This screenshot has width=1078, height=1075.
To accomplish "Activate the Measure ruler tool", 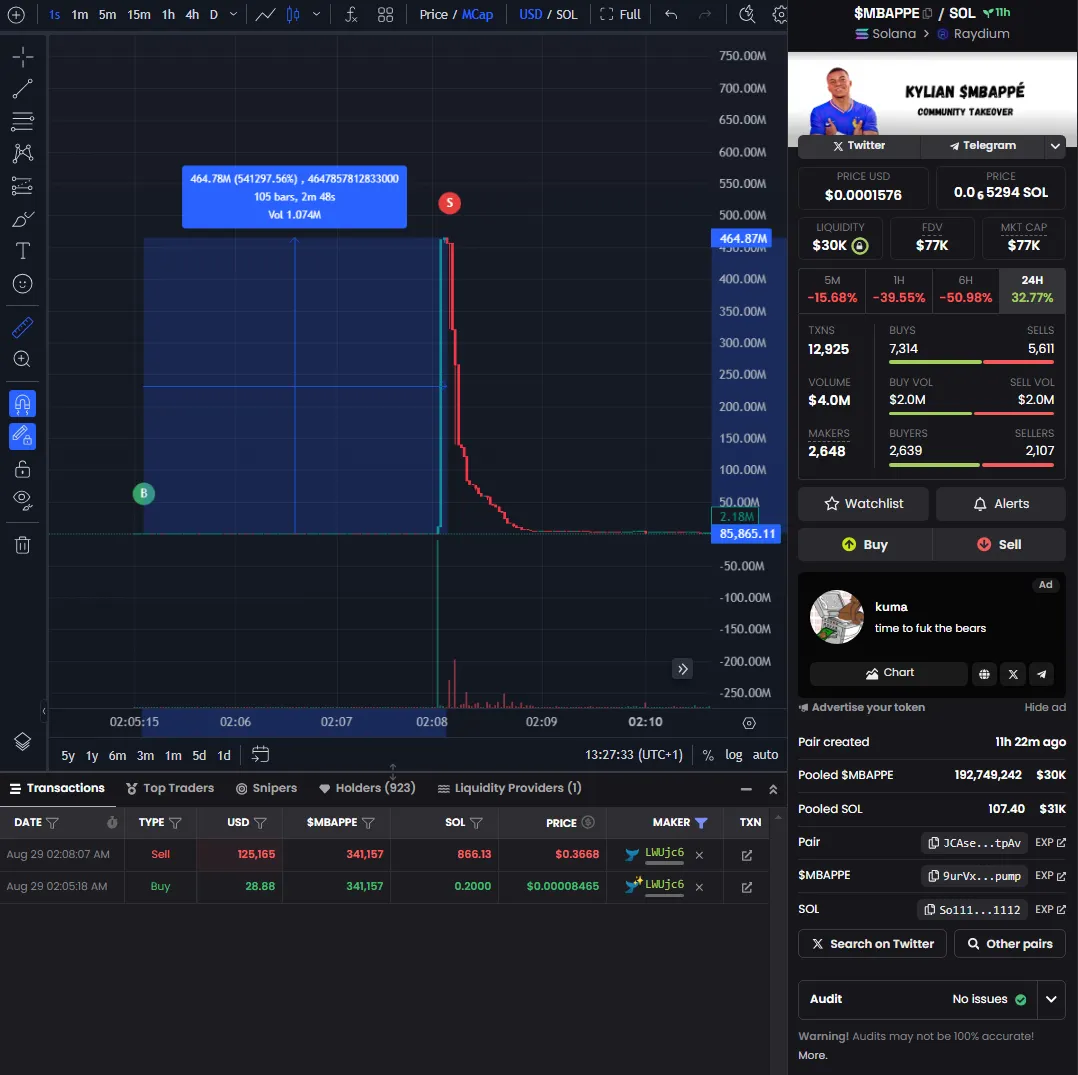I will point(22,327).
